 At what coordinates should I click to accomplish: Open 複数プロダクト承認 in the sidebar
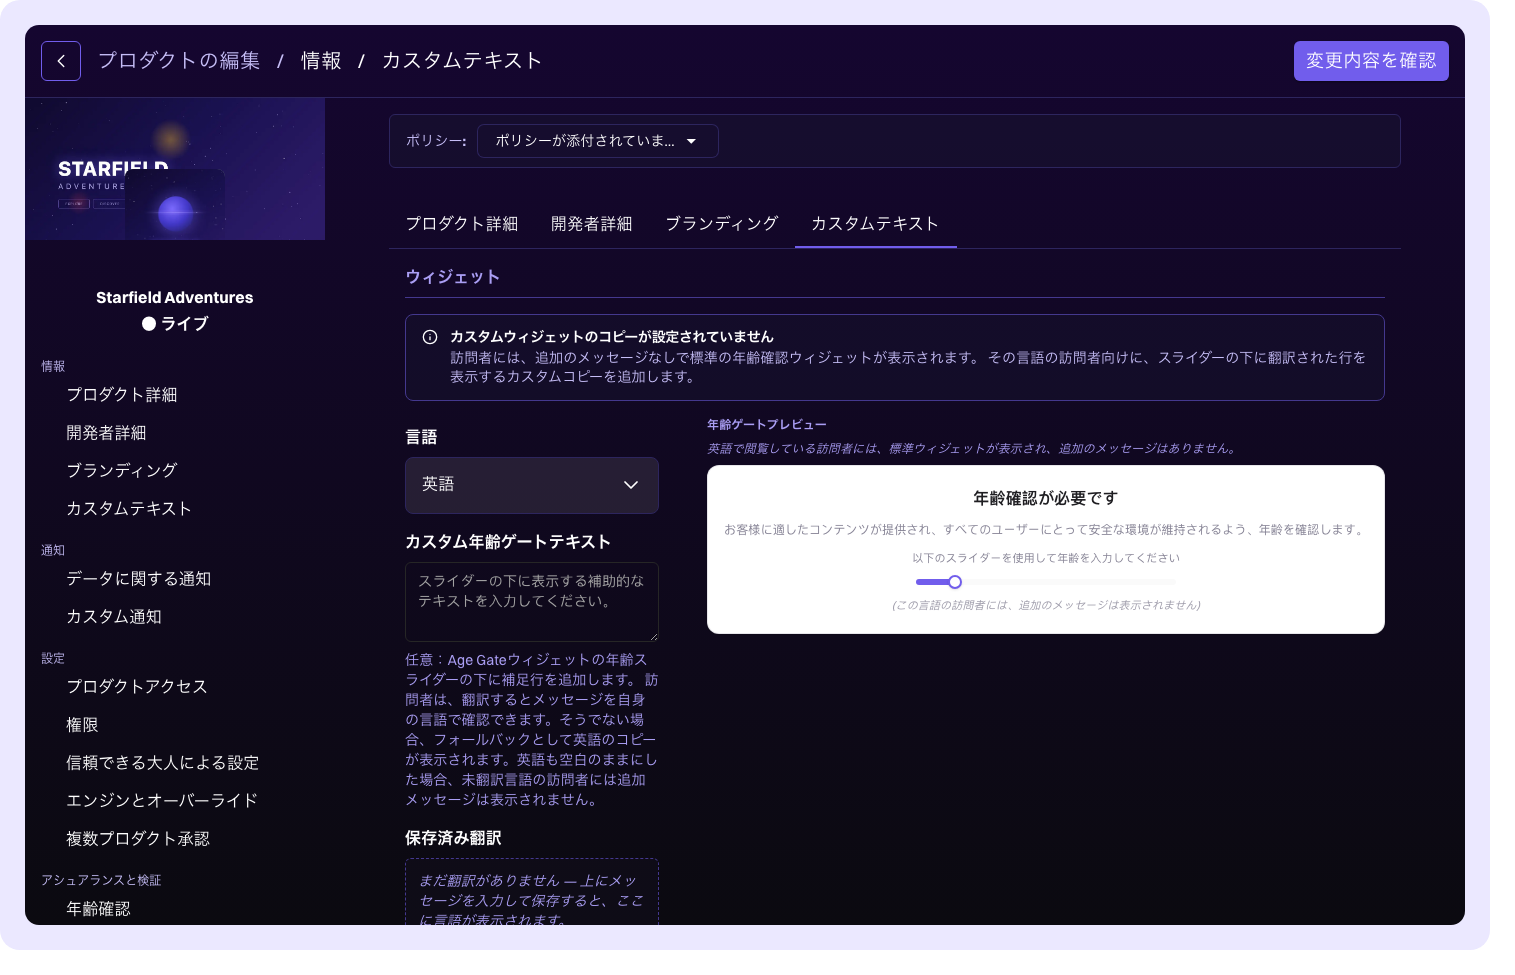[x=138, y=839]
